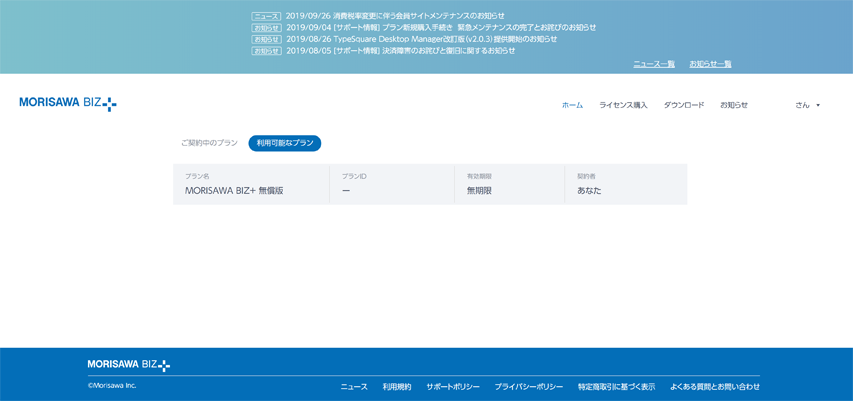This screenshot has width=853, height=401.
Task: Open the お知らせ一覧 link
Action: (710, 64)
